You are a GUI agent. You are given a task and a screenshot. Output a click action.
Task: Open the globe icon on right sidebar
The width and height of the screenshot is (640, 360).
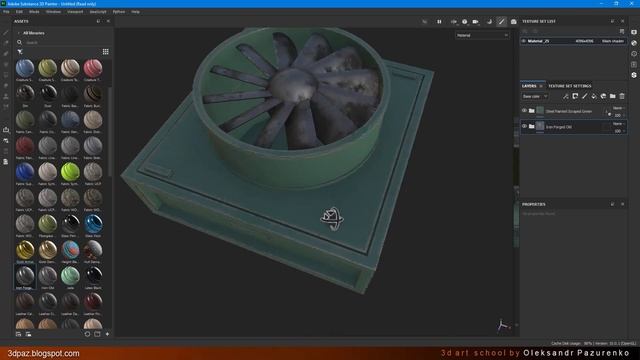634,75
